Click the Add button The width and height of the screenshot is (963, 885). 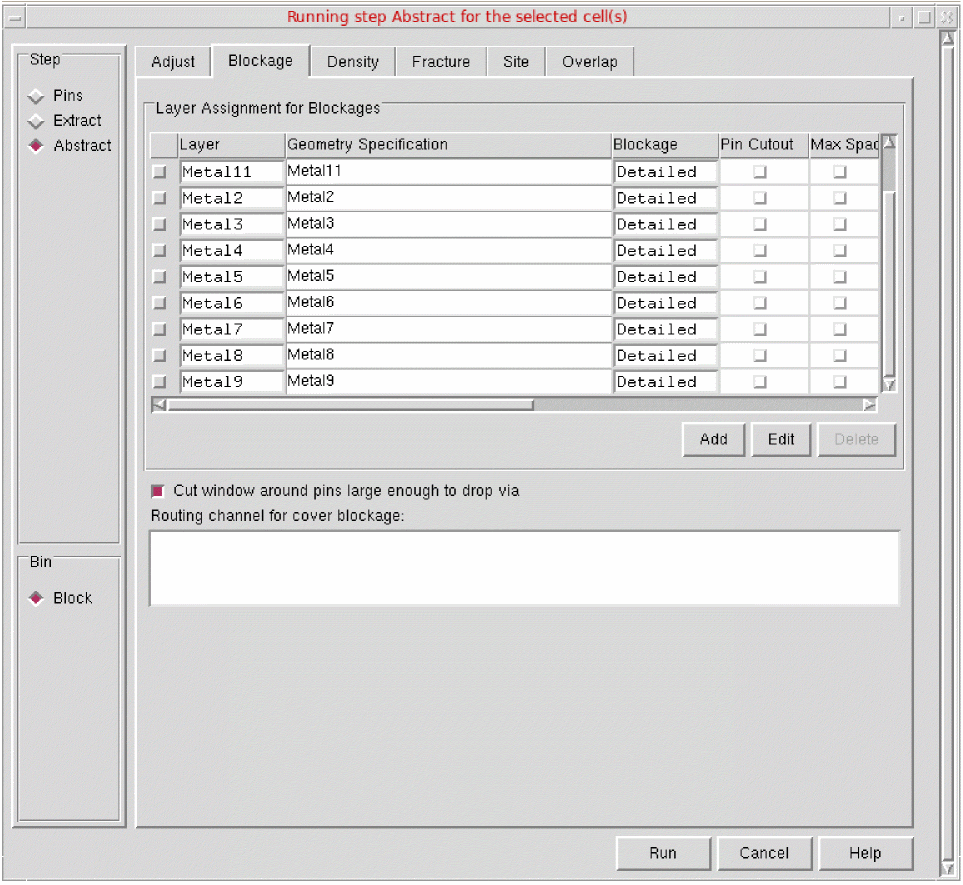coord(714,439)
